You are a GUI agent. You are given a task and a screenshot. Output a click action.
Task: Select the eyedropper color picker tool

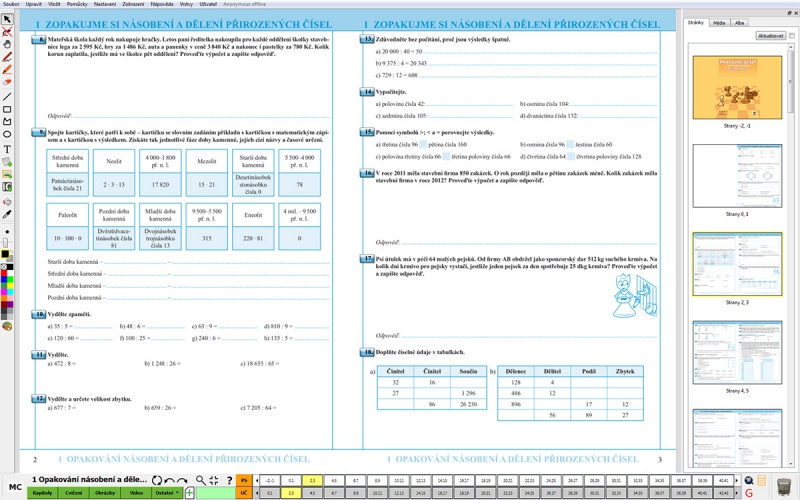click(7, 214)
